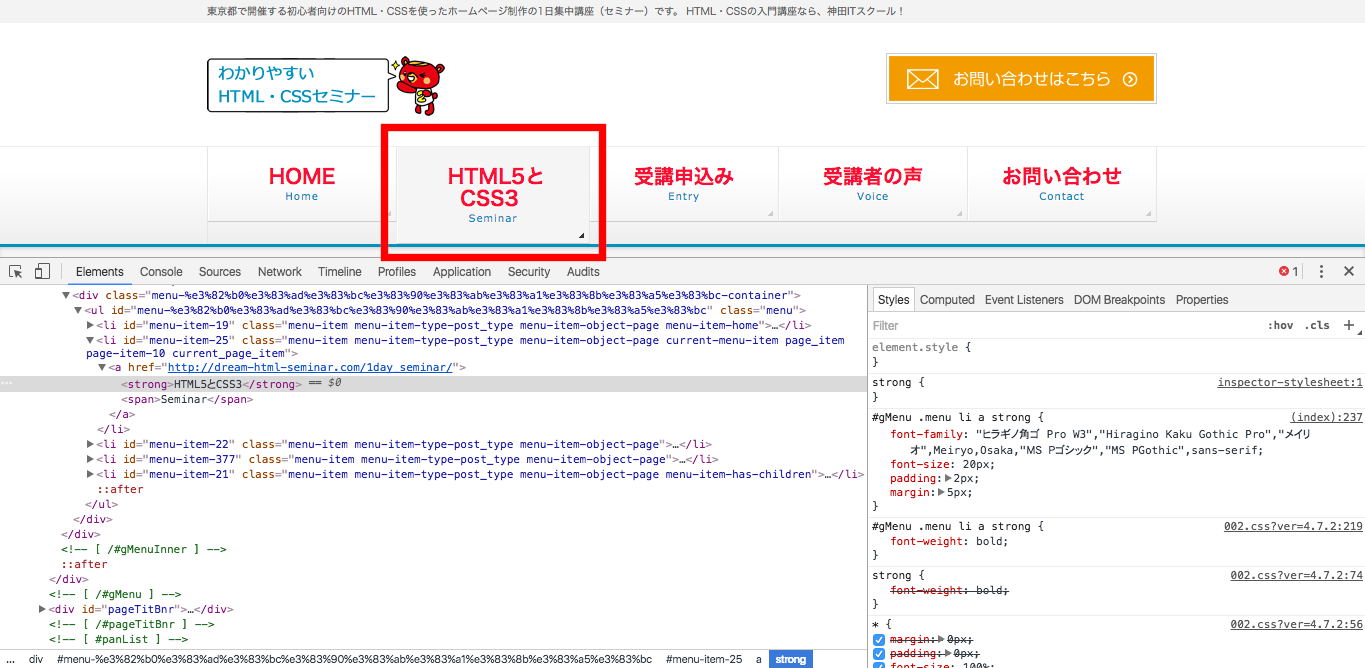Toggle the device toolbar icon

pos(42,272)
